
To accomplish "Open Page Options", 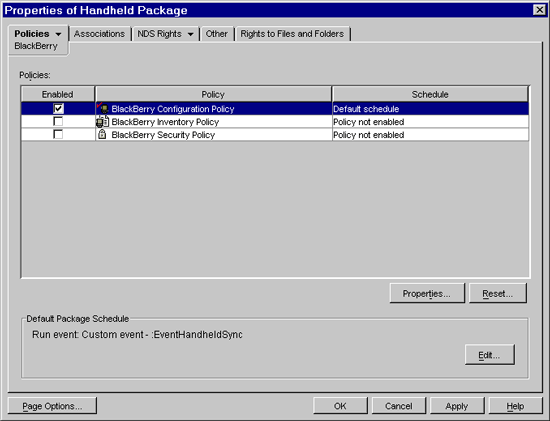I will click(52, 406).
